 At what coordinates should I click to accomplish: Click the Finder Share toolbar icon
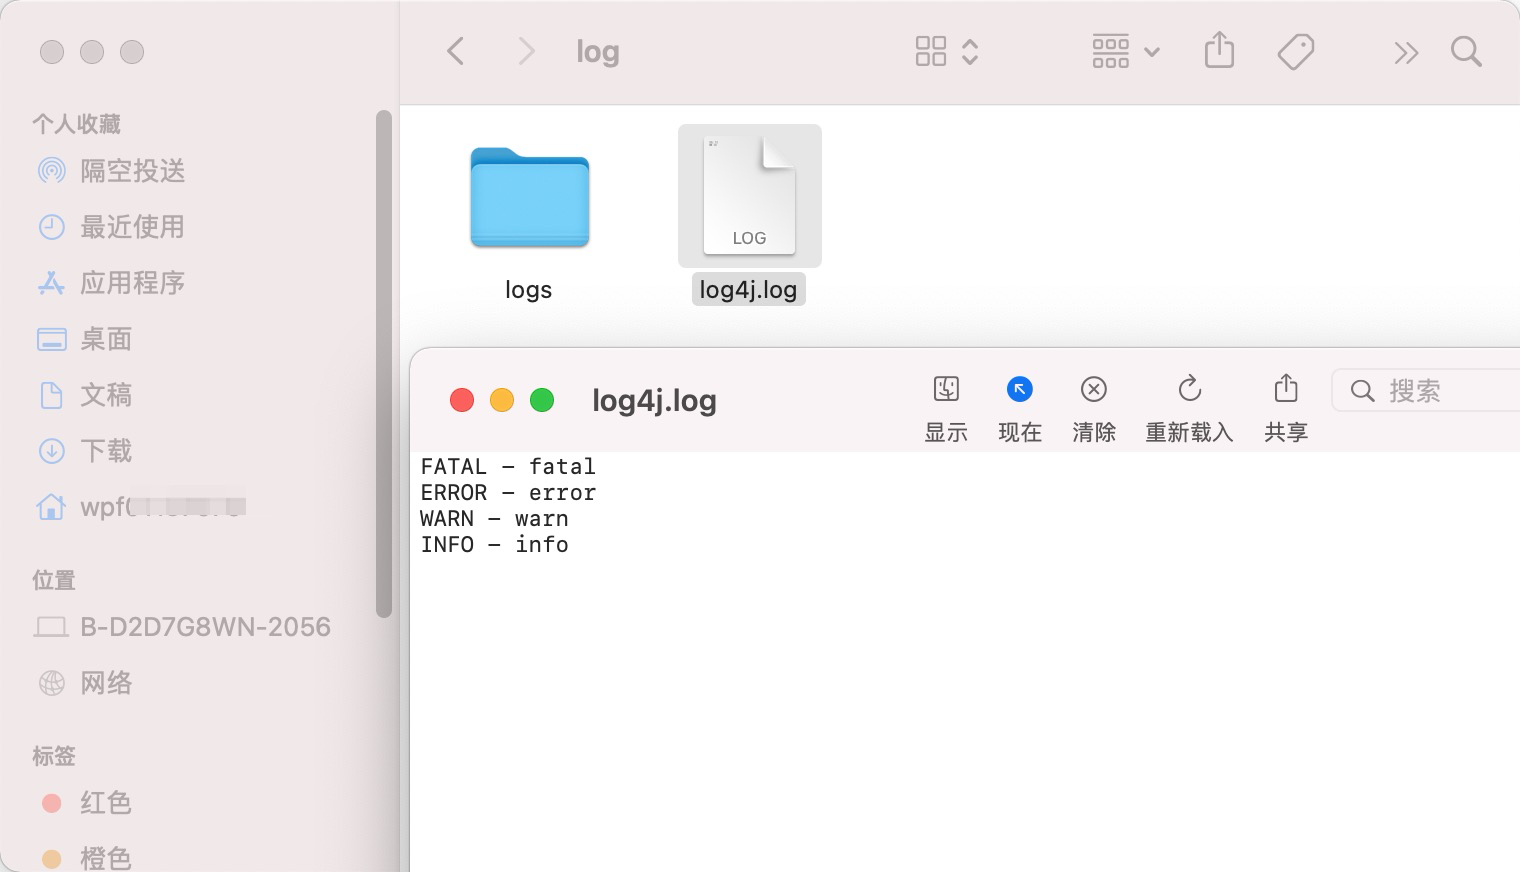(1219, 50)
